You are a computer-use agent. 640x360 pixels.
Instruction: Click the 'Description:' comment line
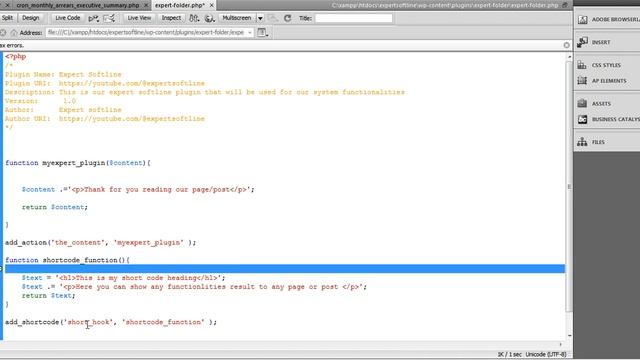click(x=205, y=92)
